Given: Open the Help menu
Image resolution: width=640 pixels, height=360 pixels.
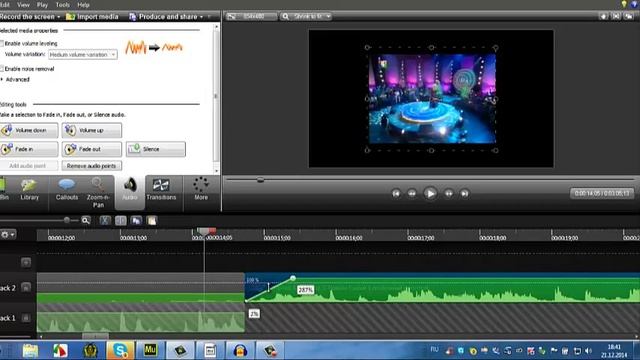Looking at the screenshot, I should click(83, 5).
